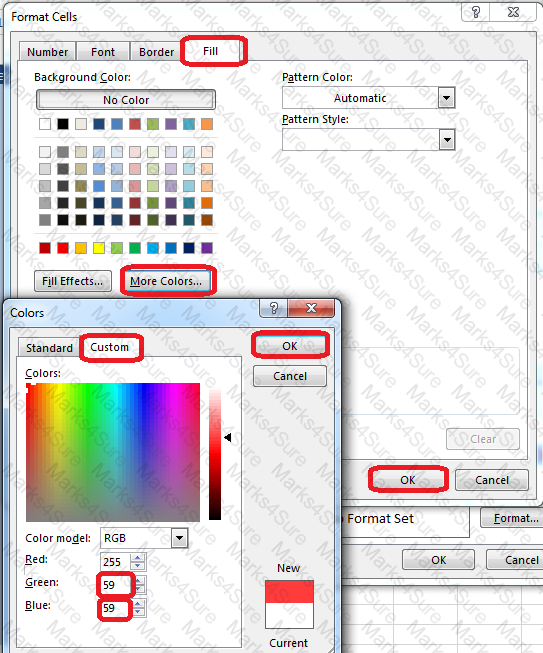Open Fill Effects dialog
This screenshot has height=653, width=543.
pos(72,281)
